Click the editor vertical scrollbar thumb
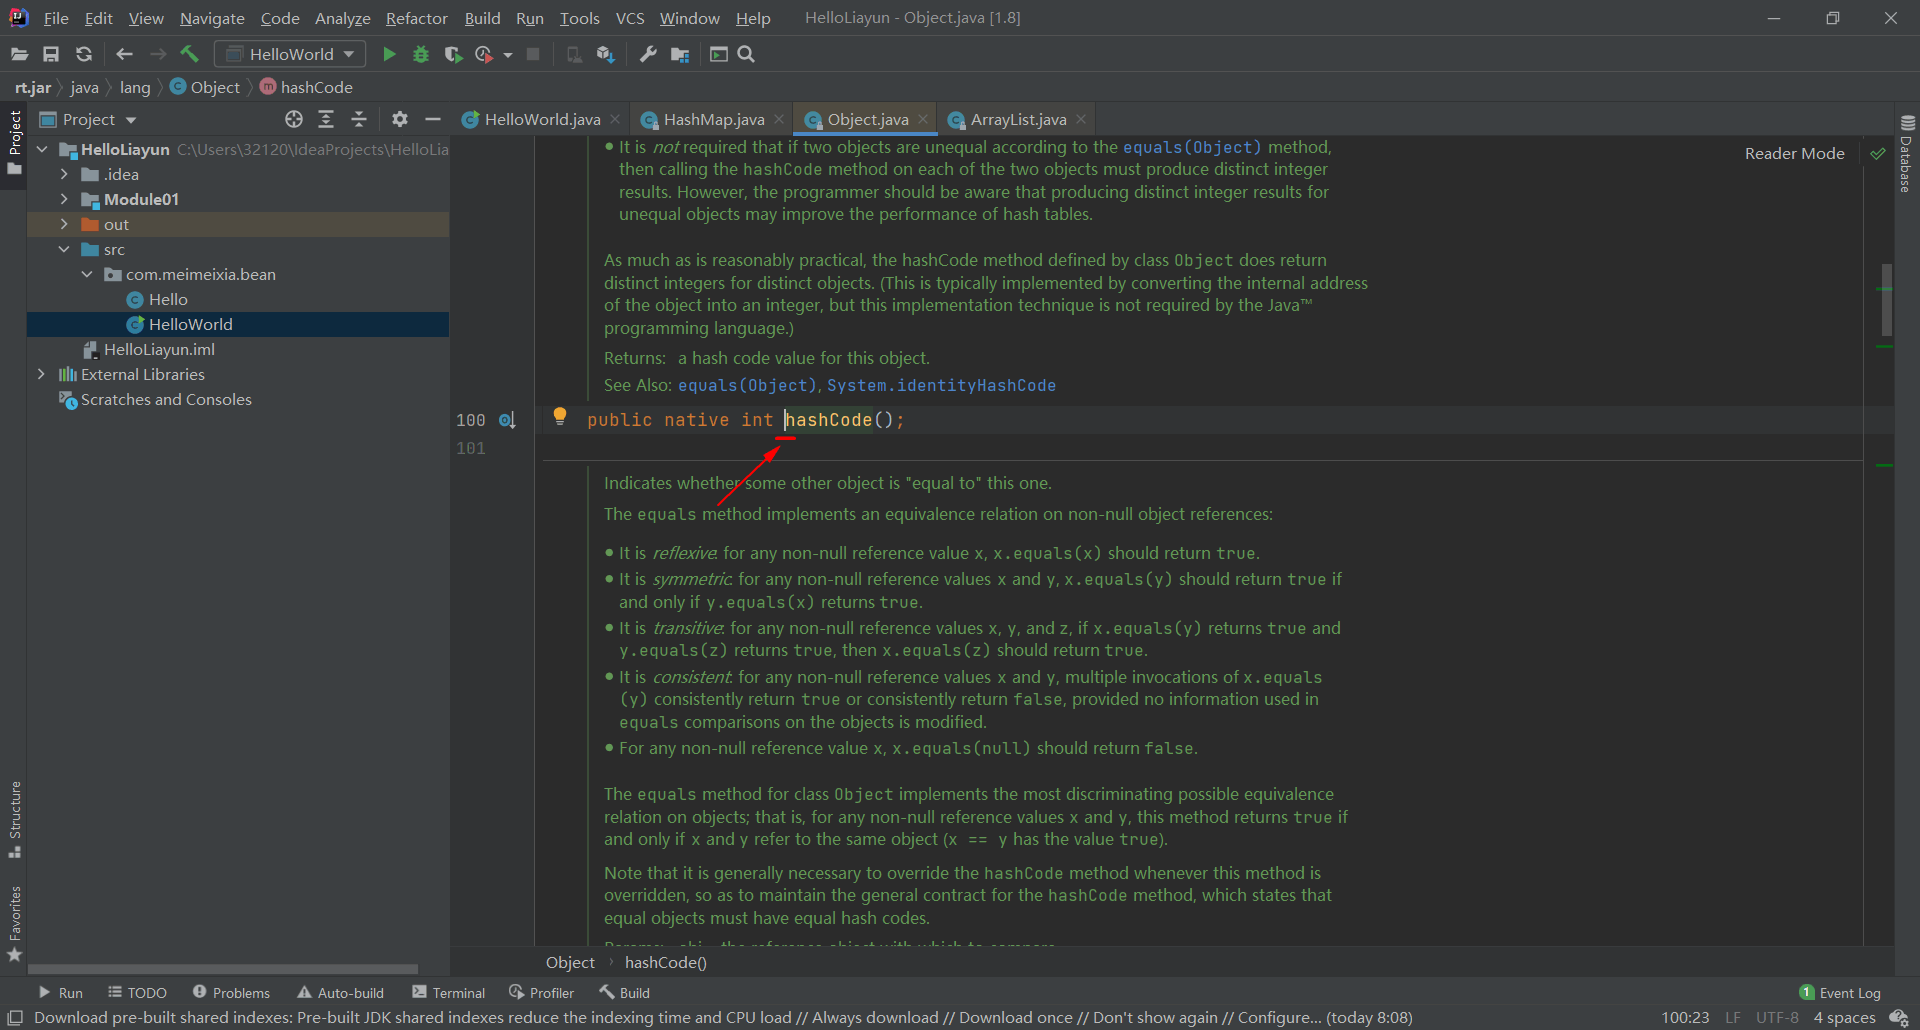Viewport: 1920px width, 1030px height. point(1886,299)
